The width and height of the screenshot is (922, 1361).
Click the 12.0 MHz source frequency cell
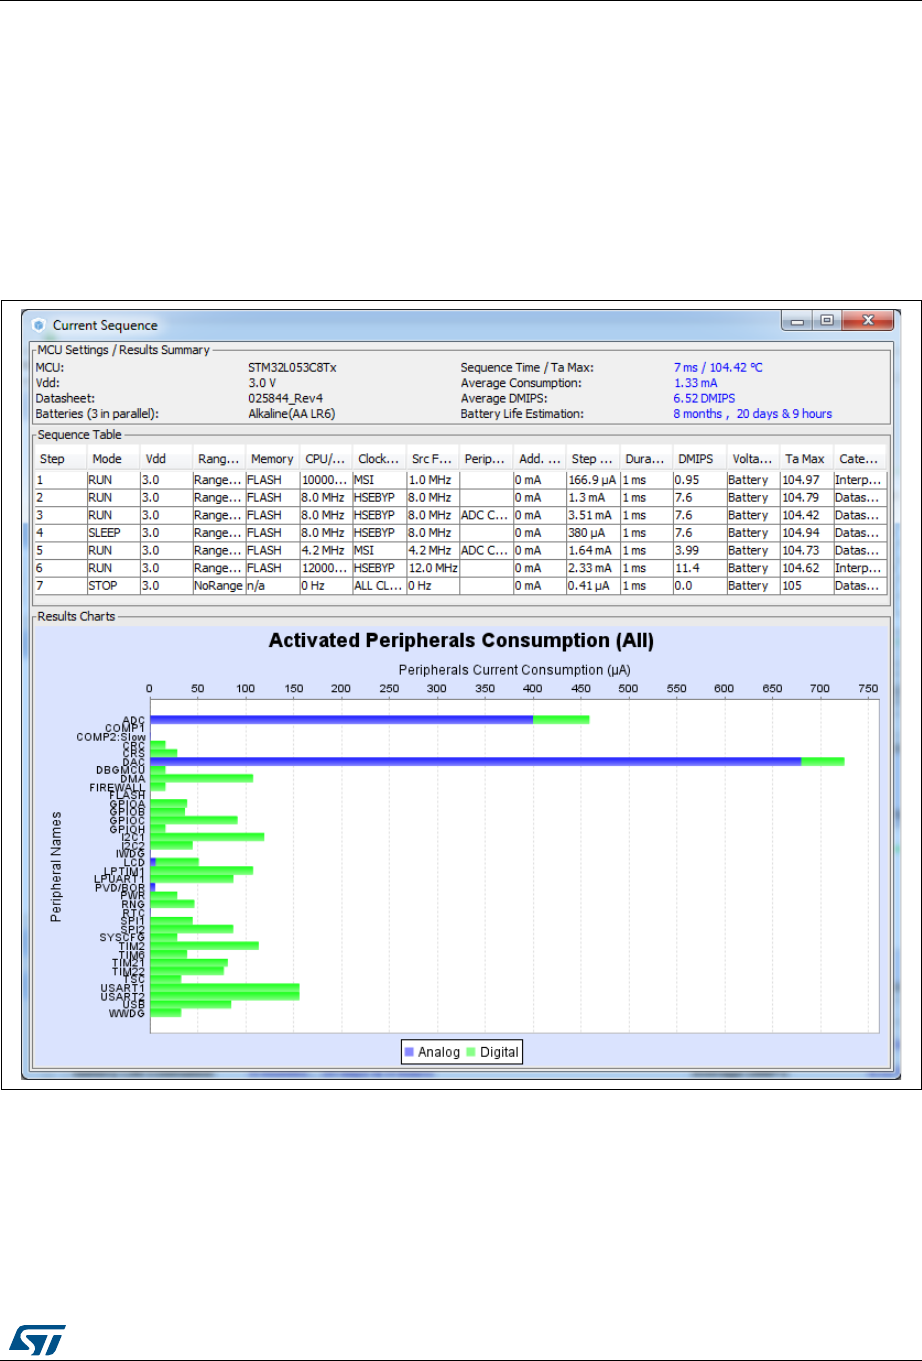point(432,568)
